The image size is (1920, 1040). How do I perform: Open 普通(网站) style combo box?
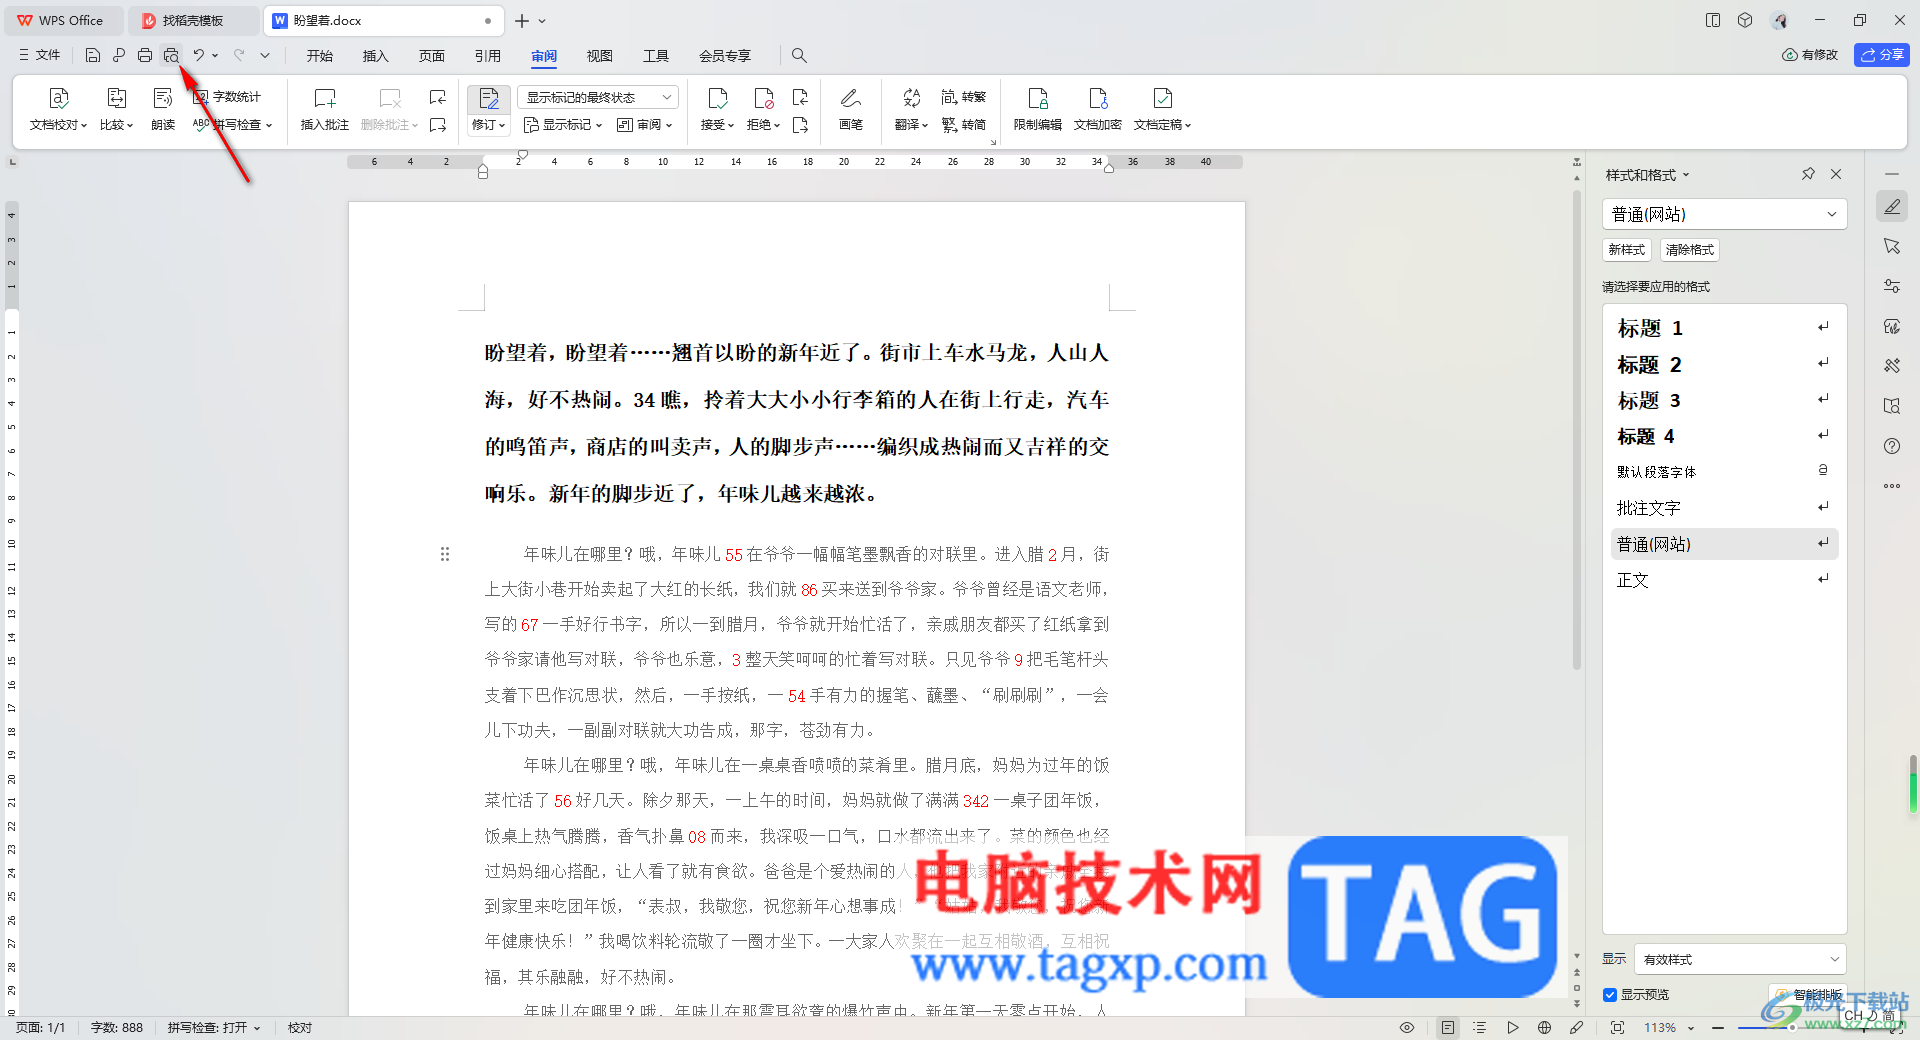click(x=1724, y=214)
